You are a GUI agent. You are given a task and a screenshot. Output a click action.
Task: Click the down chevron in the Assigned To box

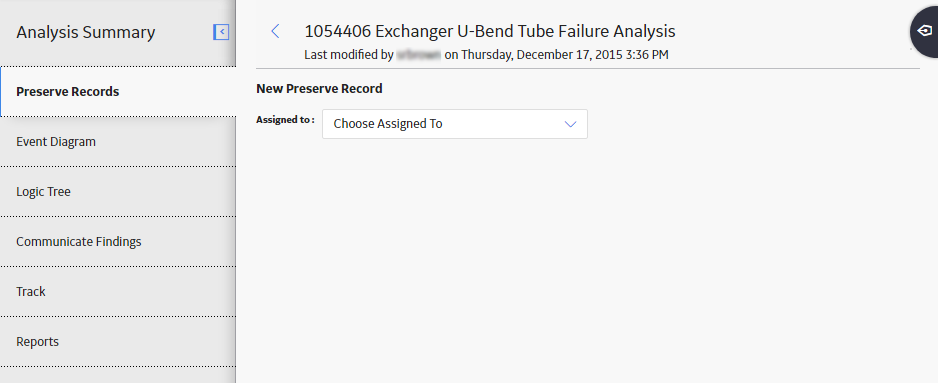coord(570,124)
